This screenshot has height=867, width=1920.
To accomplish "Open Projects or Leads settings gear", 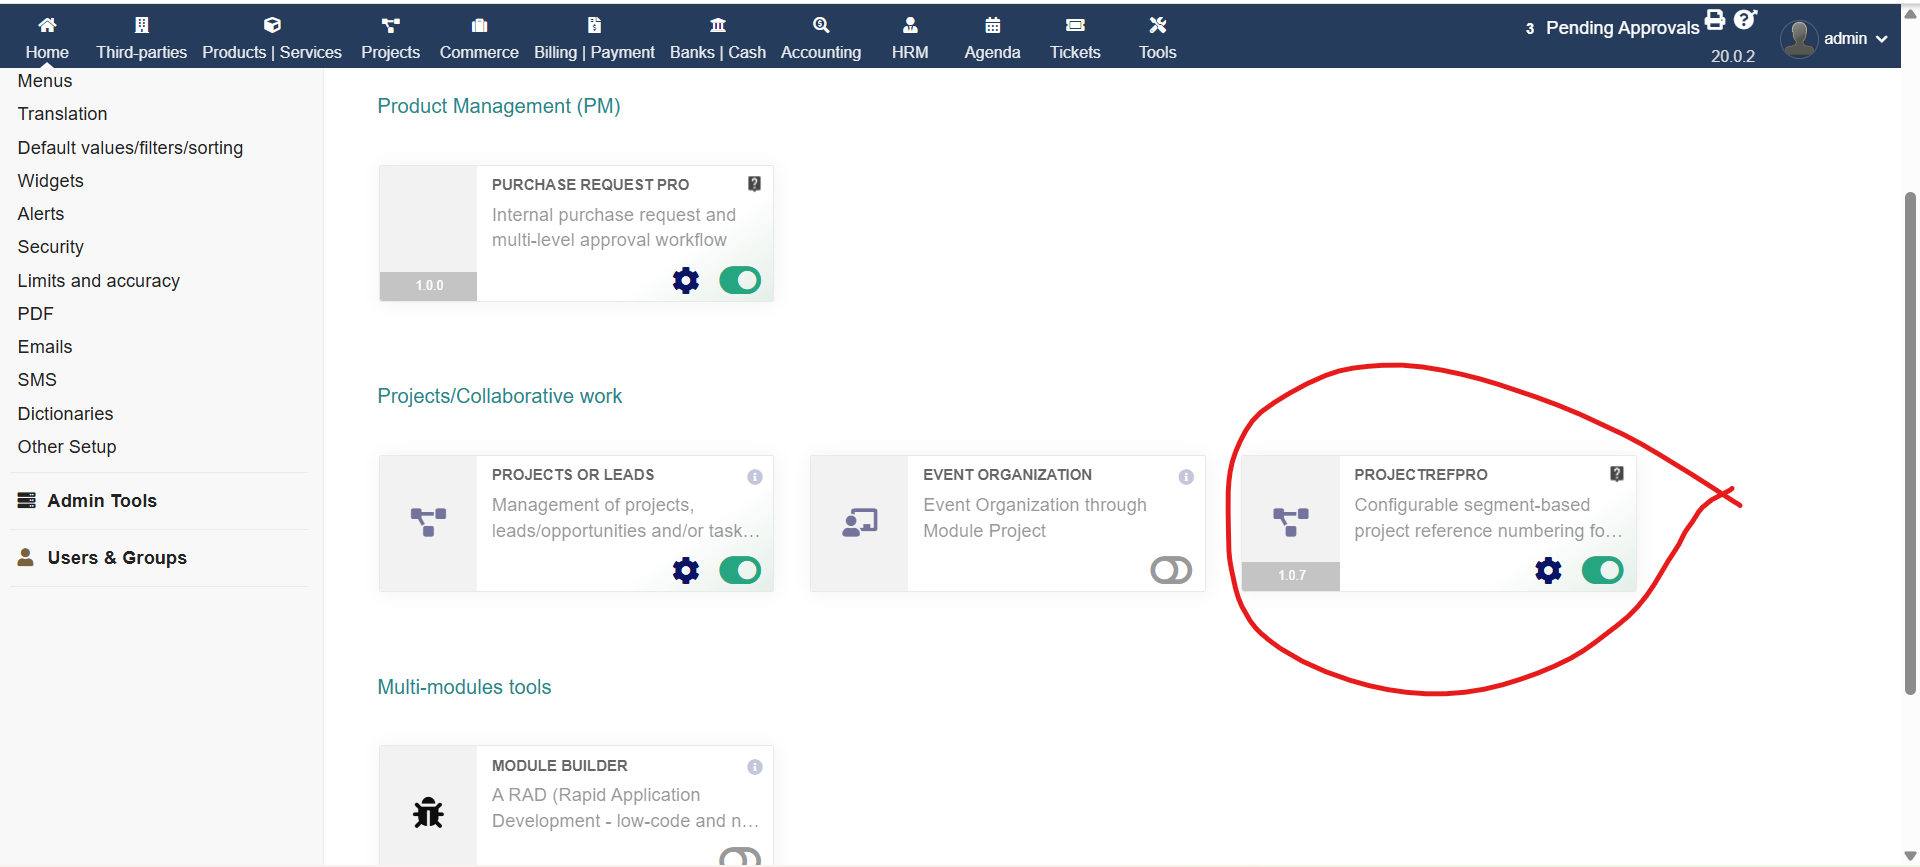I will [686, 570].
